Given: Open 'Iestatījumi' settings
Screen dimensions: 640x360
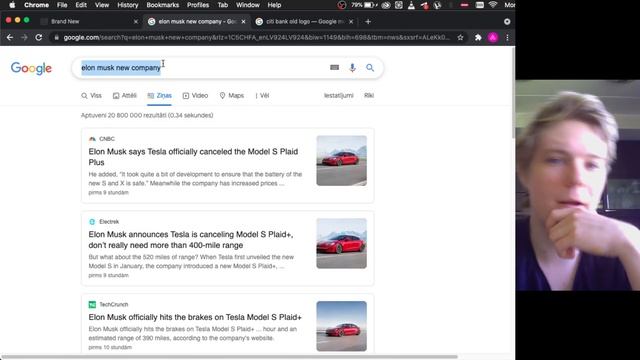Looking at the screenshot, I should (339, 96).
